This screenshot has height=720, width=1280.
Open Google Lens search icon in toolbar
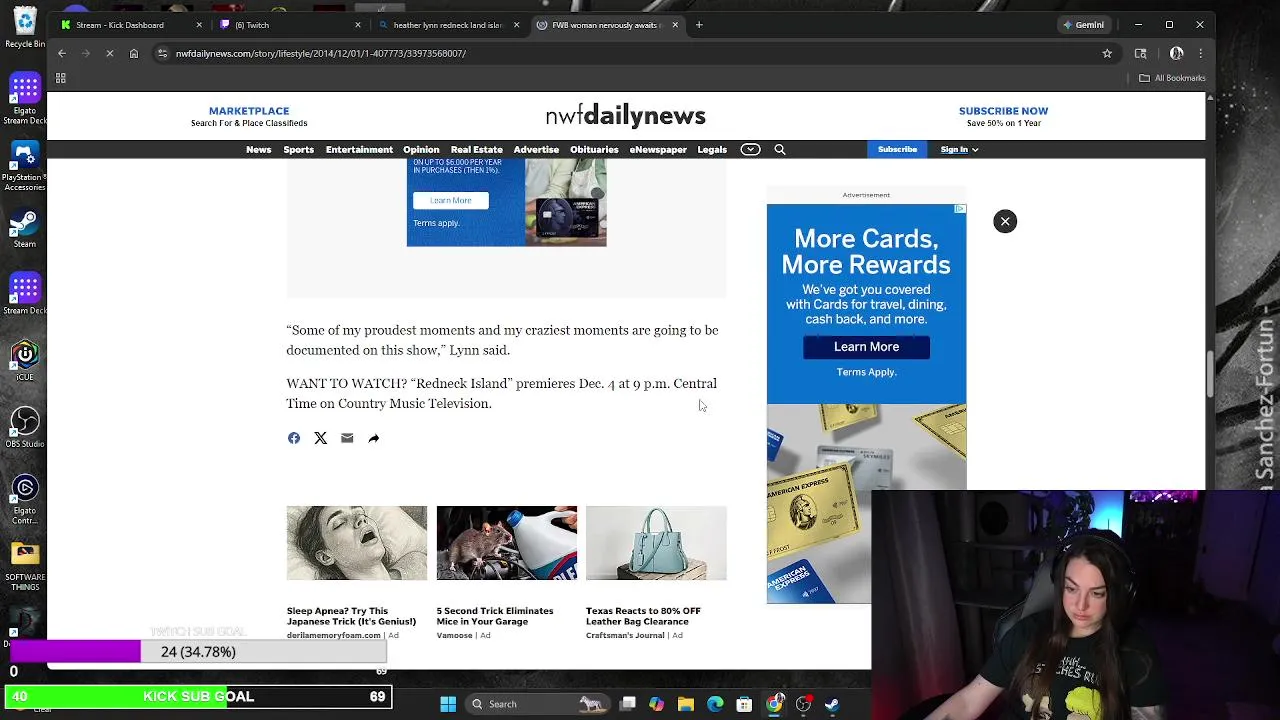1141,53
